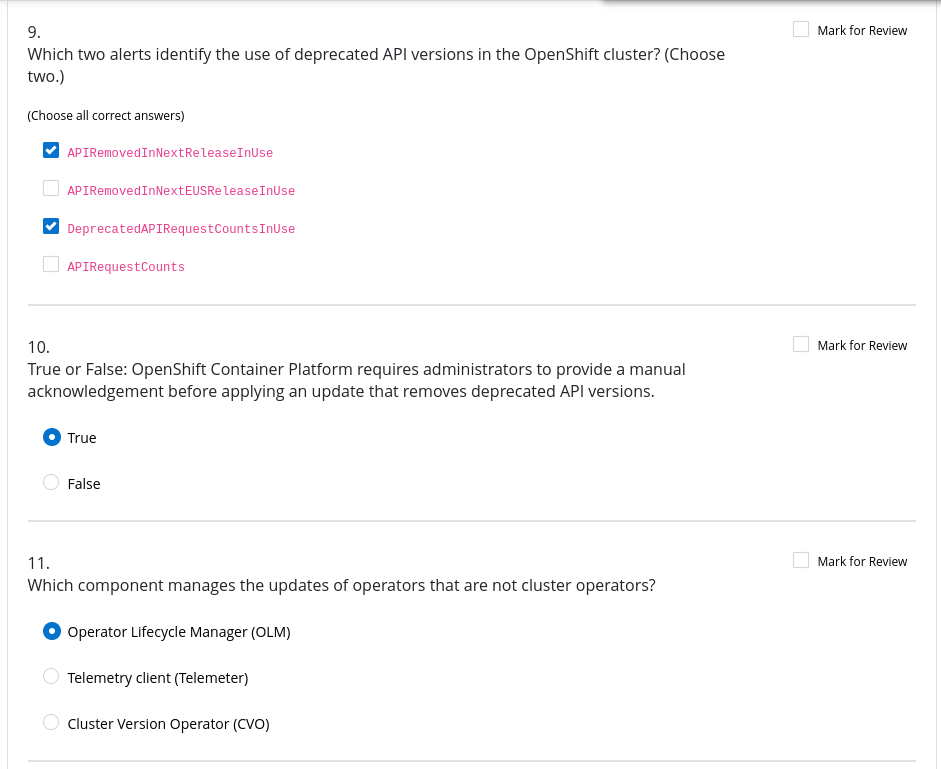Select the False radio button
941x769 pixels.
click(x=52, y=483)
